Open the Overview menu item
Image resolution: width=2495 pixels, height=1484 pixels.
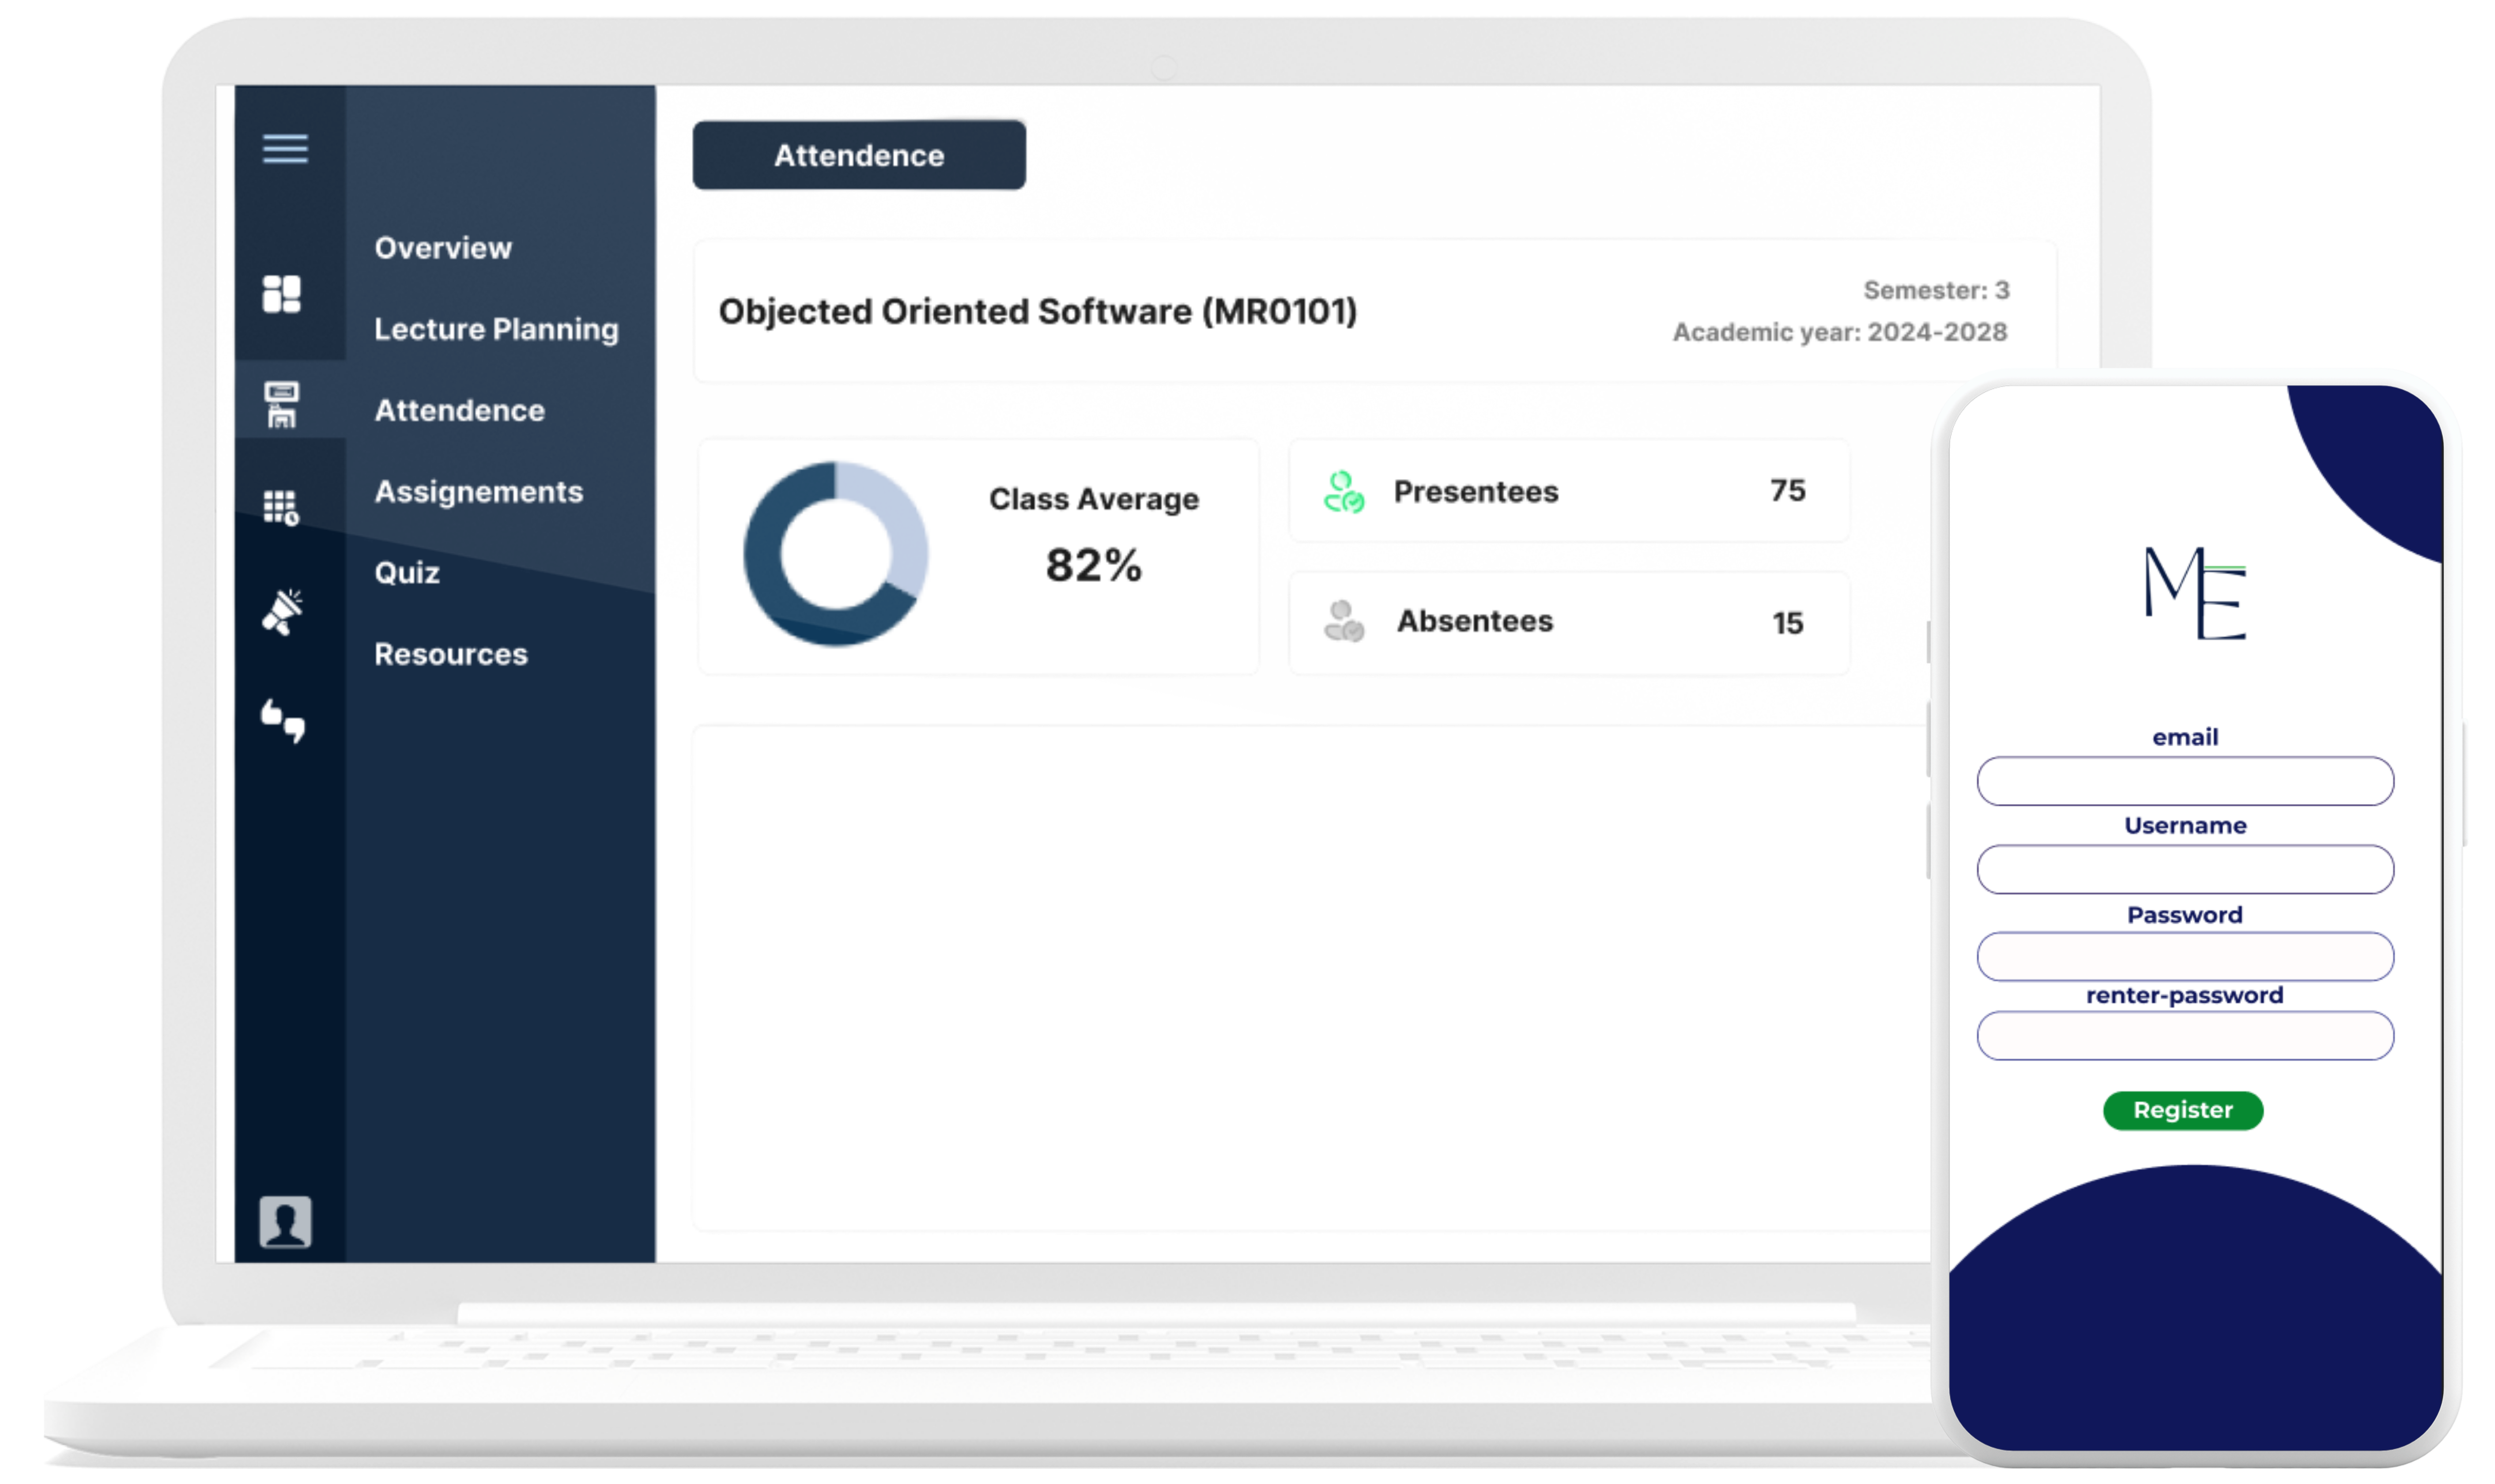(x=443, y=248)
